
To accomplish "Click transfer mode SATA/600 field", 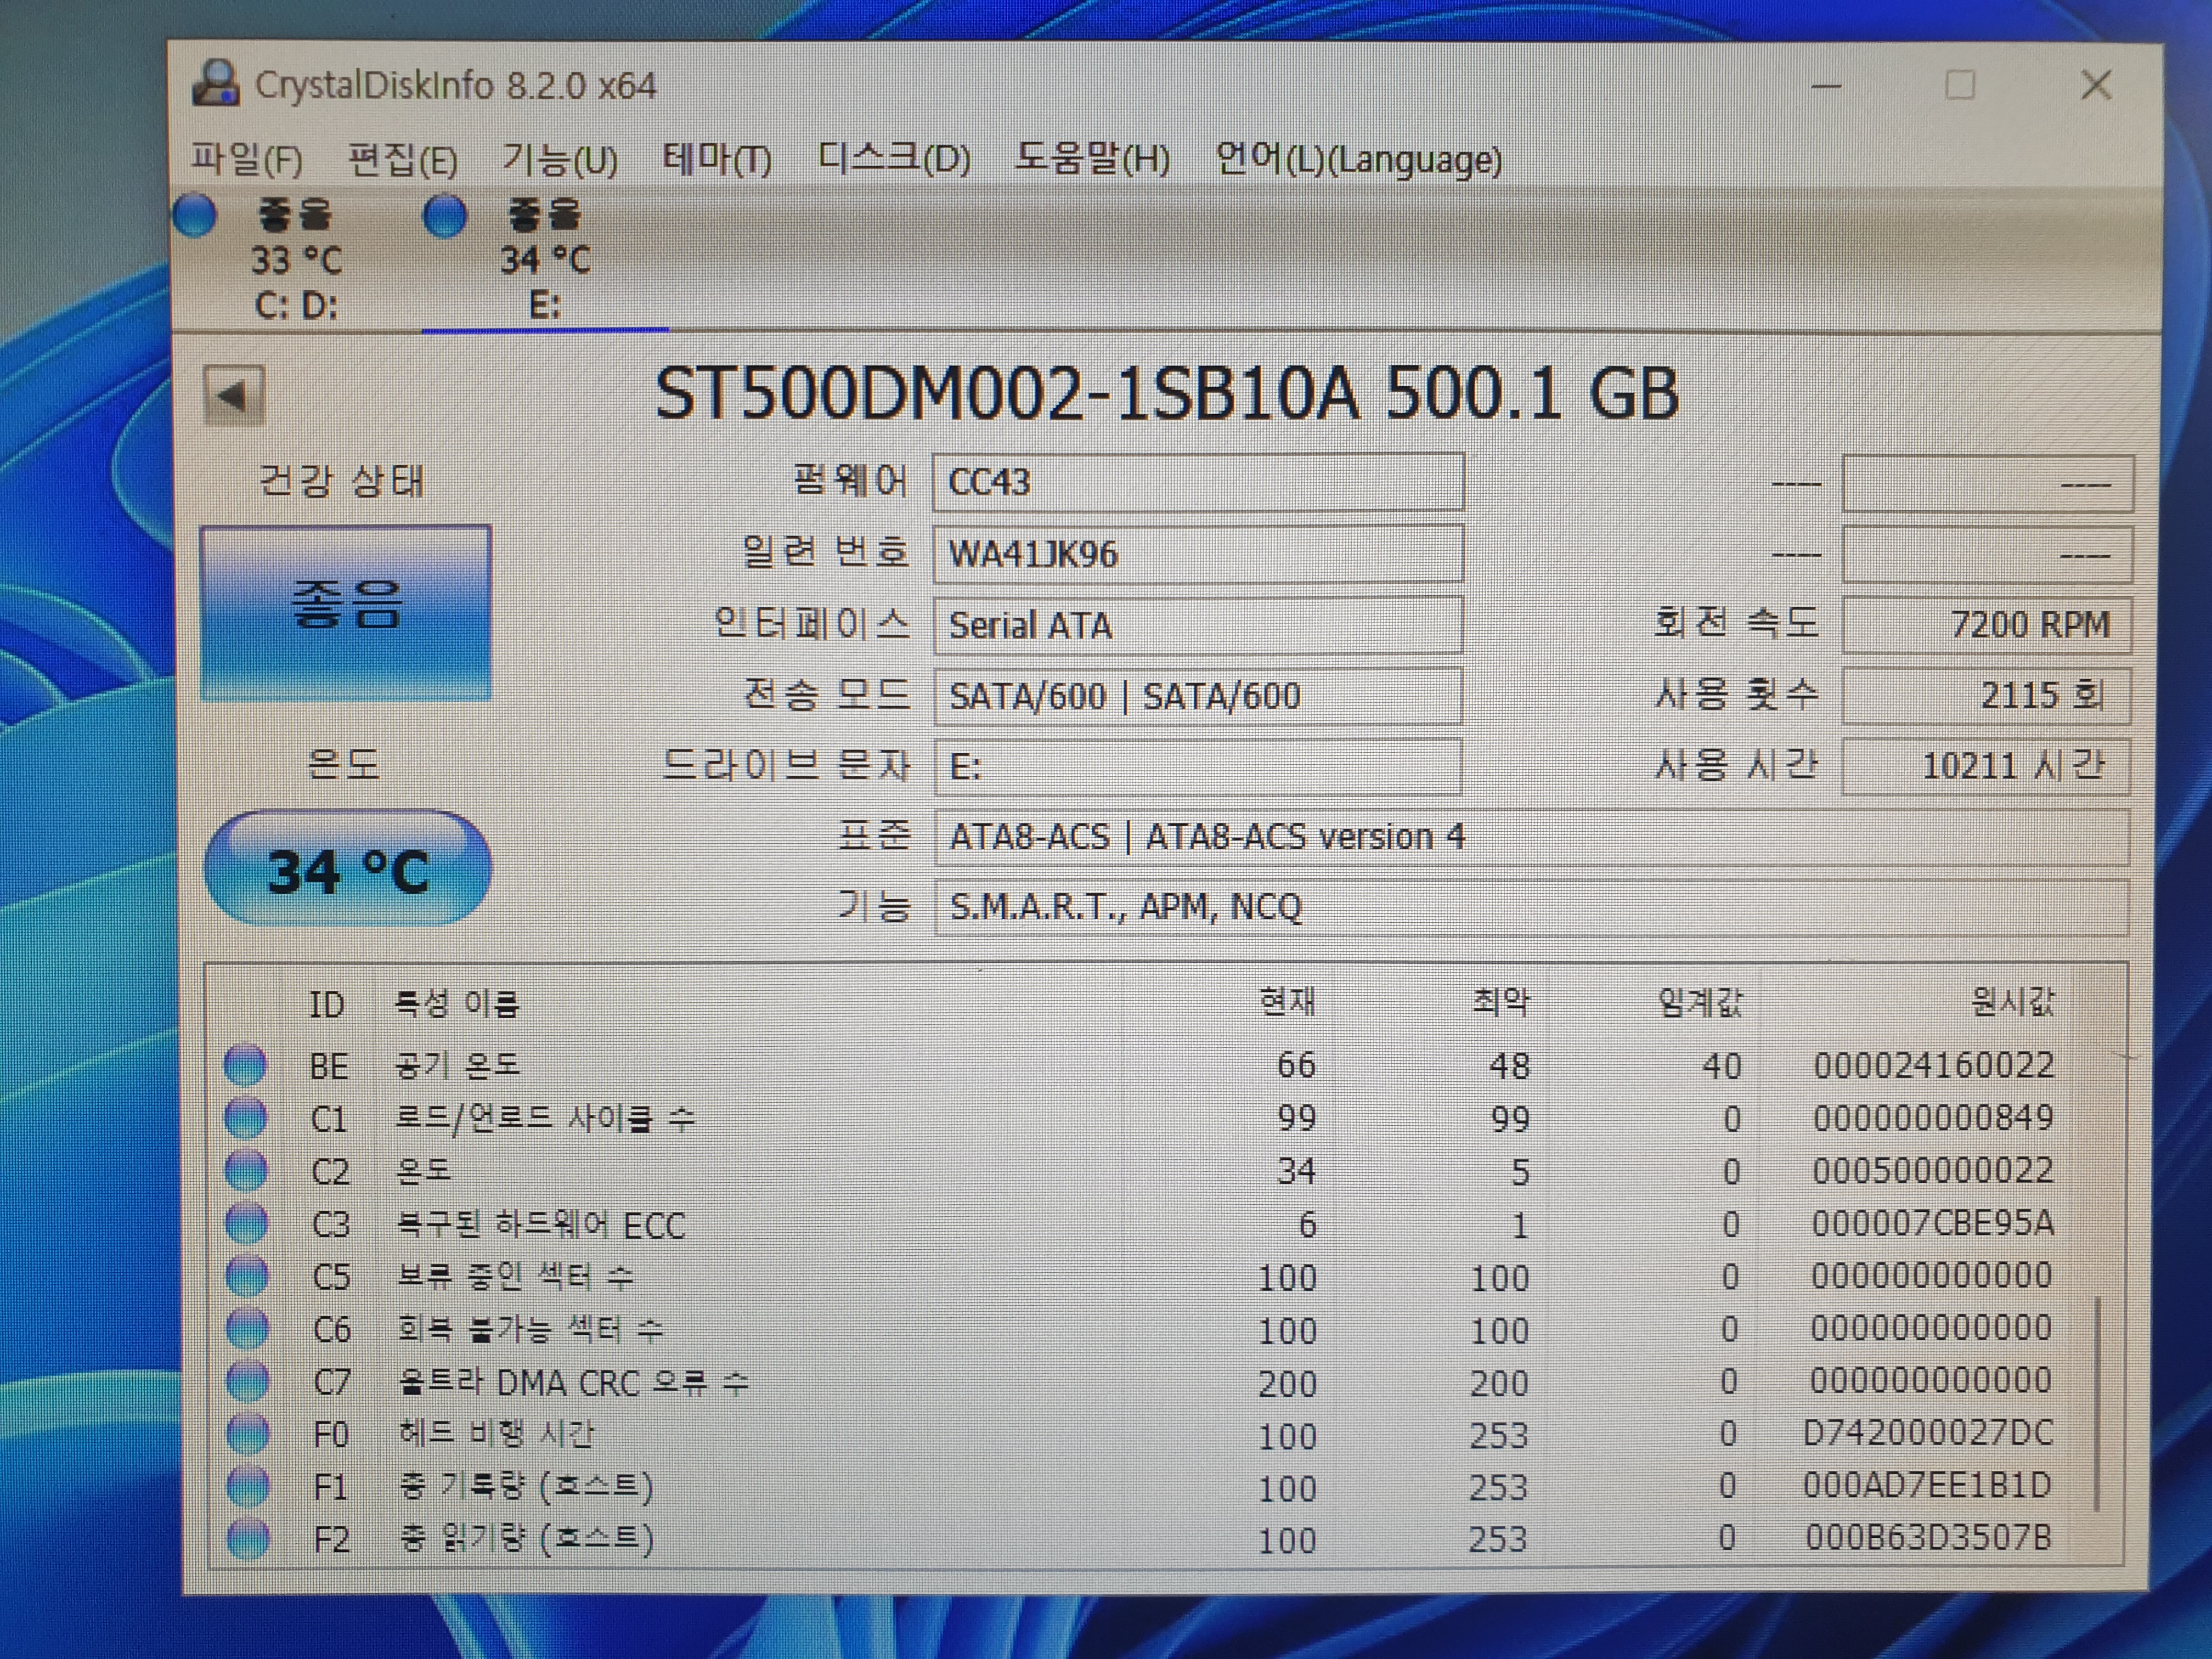I will (x=1198, y=696).
